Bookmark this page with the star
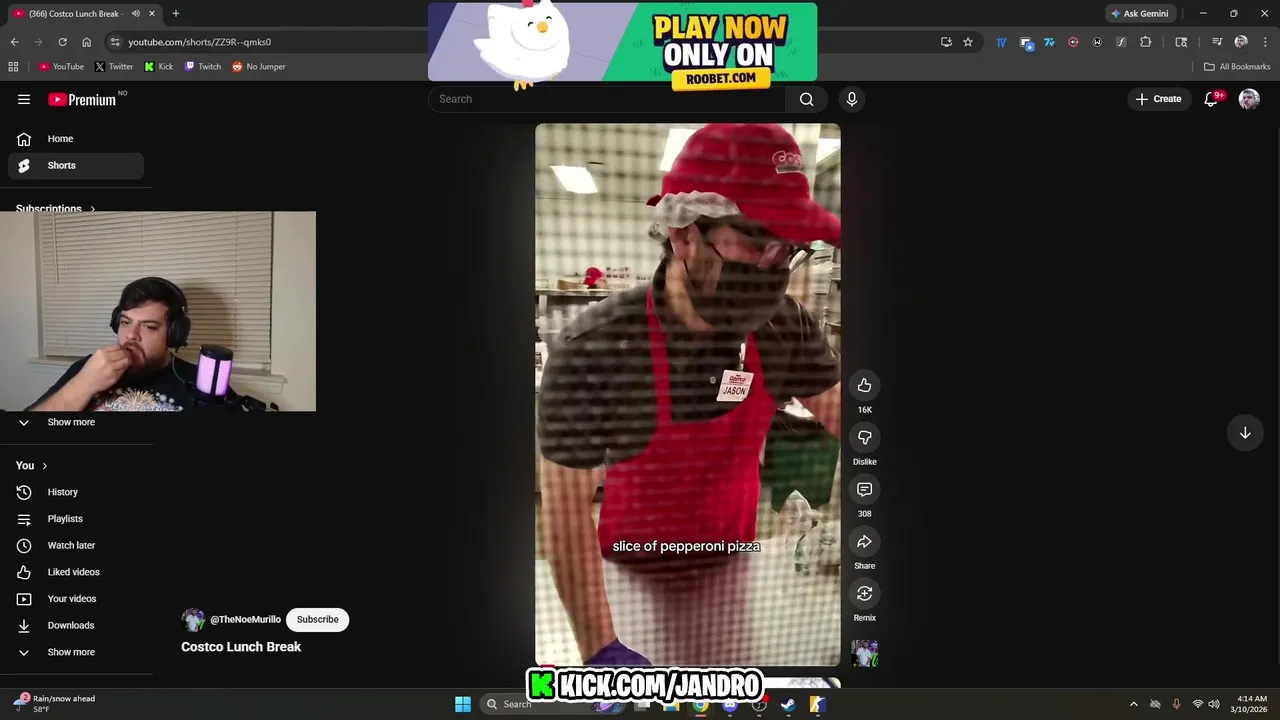Viewport: 1280px width, 720px height. point(968,42)
